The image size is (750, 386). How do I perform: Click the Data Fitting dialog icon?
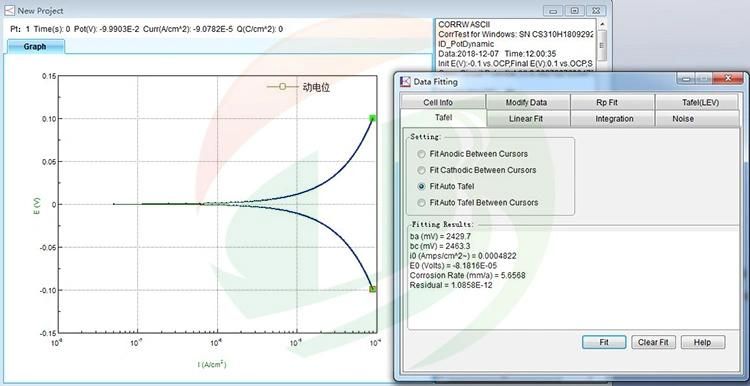[406, 82]
